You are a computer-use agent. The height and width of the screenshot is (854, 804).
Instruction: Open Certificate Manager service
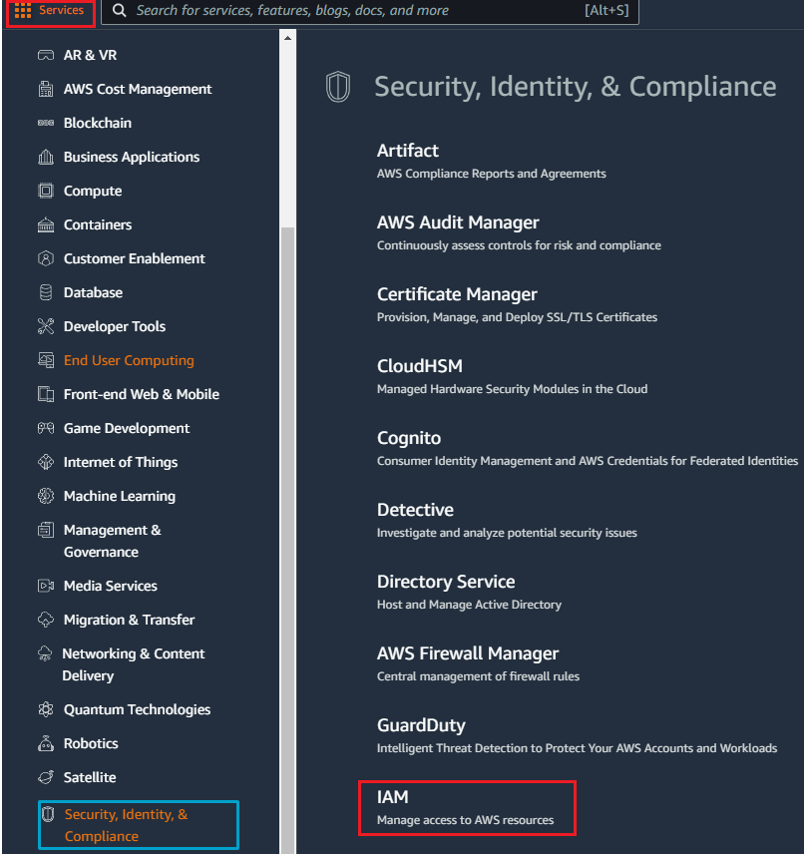point(457,295)
